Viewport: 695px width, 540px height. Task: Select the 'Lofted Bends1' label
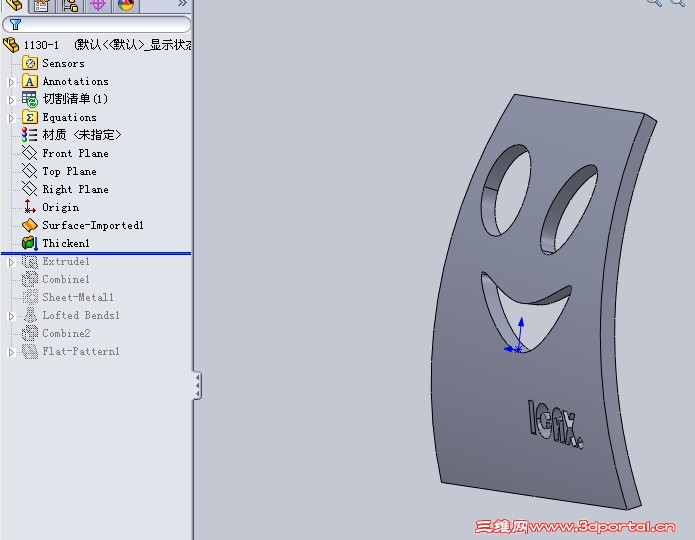81,315
